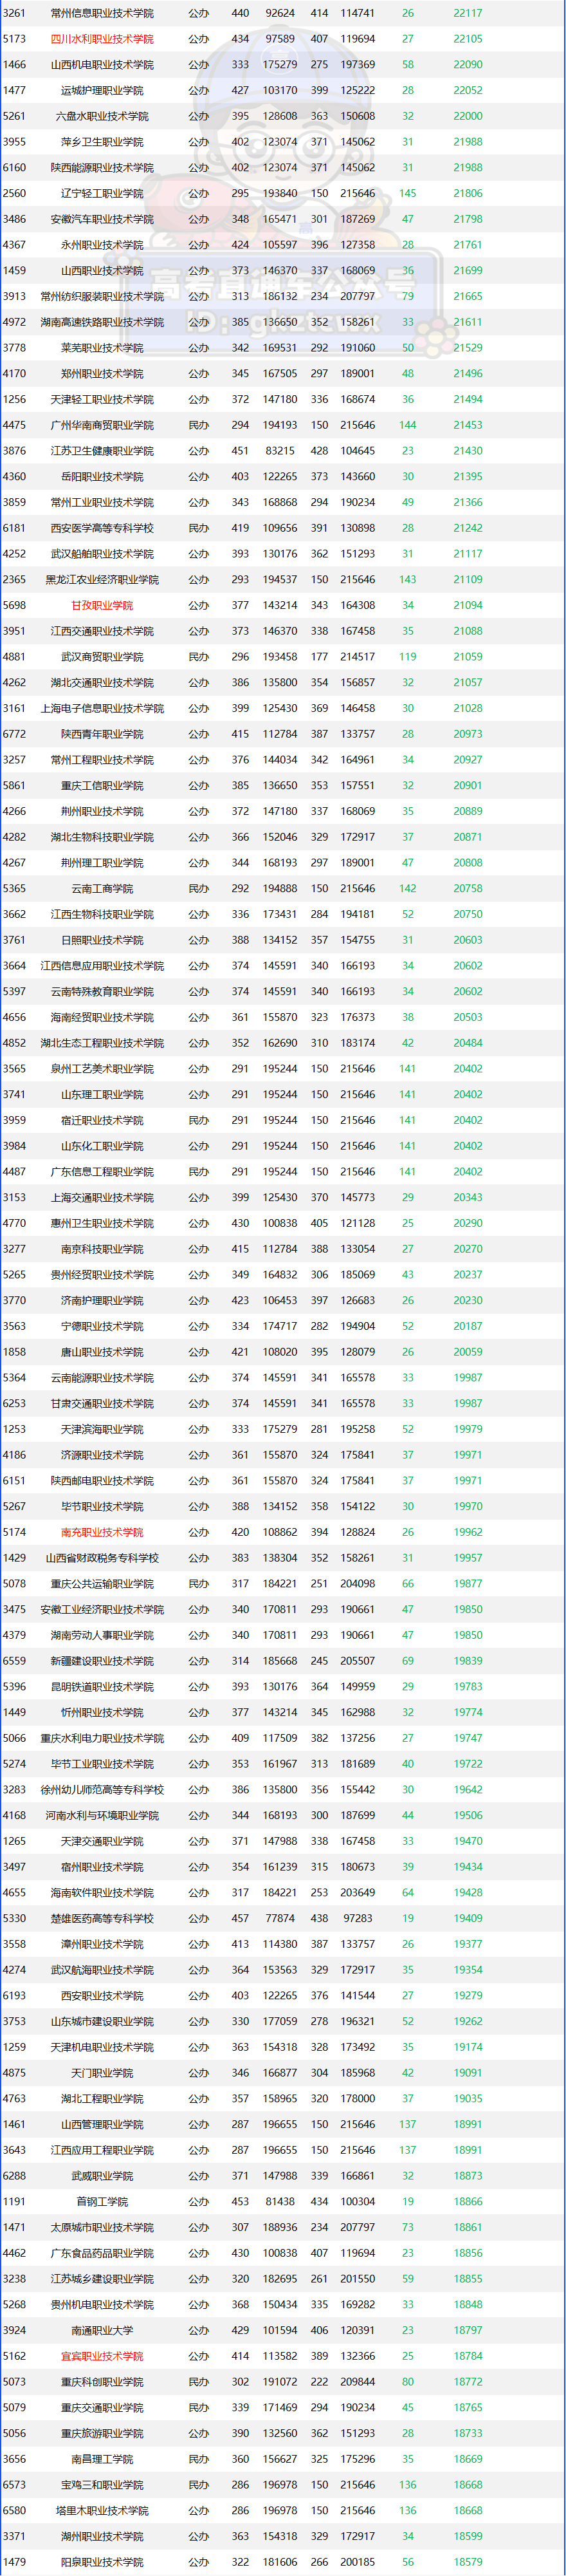Select school name 甘肃交通职业技术学院
The width and height of the screenshot is (566, 2576).
pyautogui.click(x=102, y=1403)
